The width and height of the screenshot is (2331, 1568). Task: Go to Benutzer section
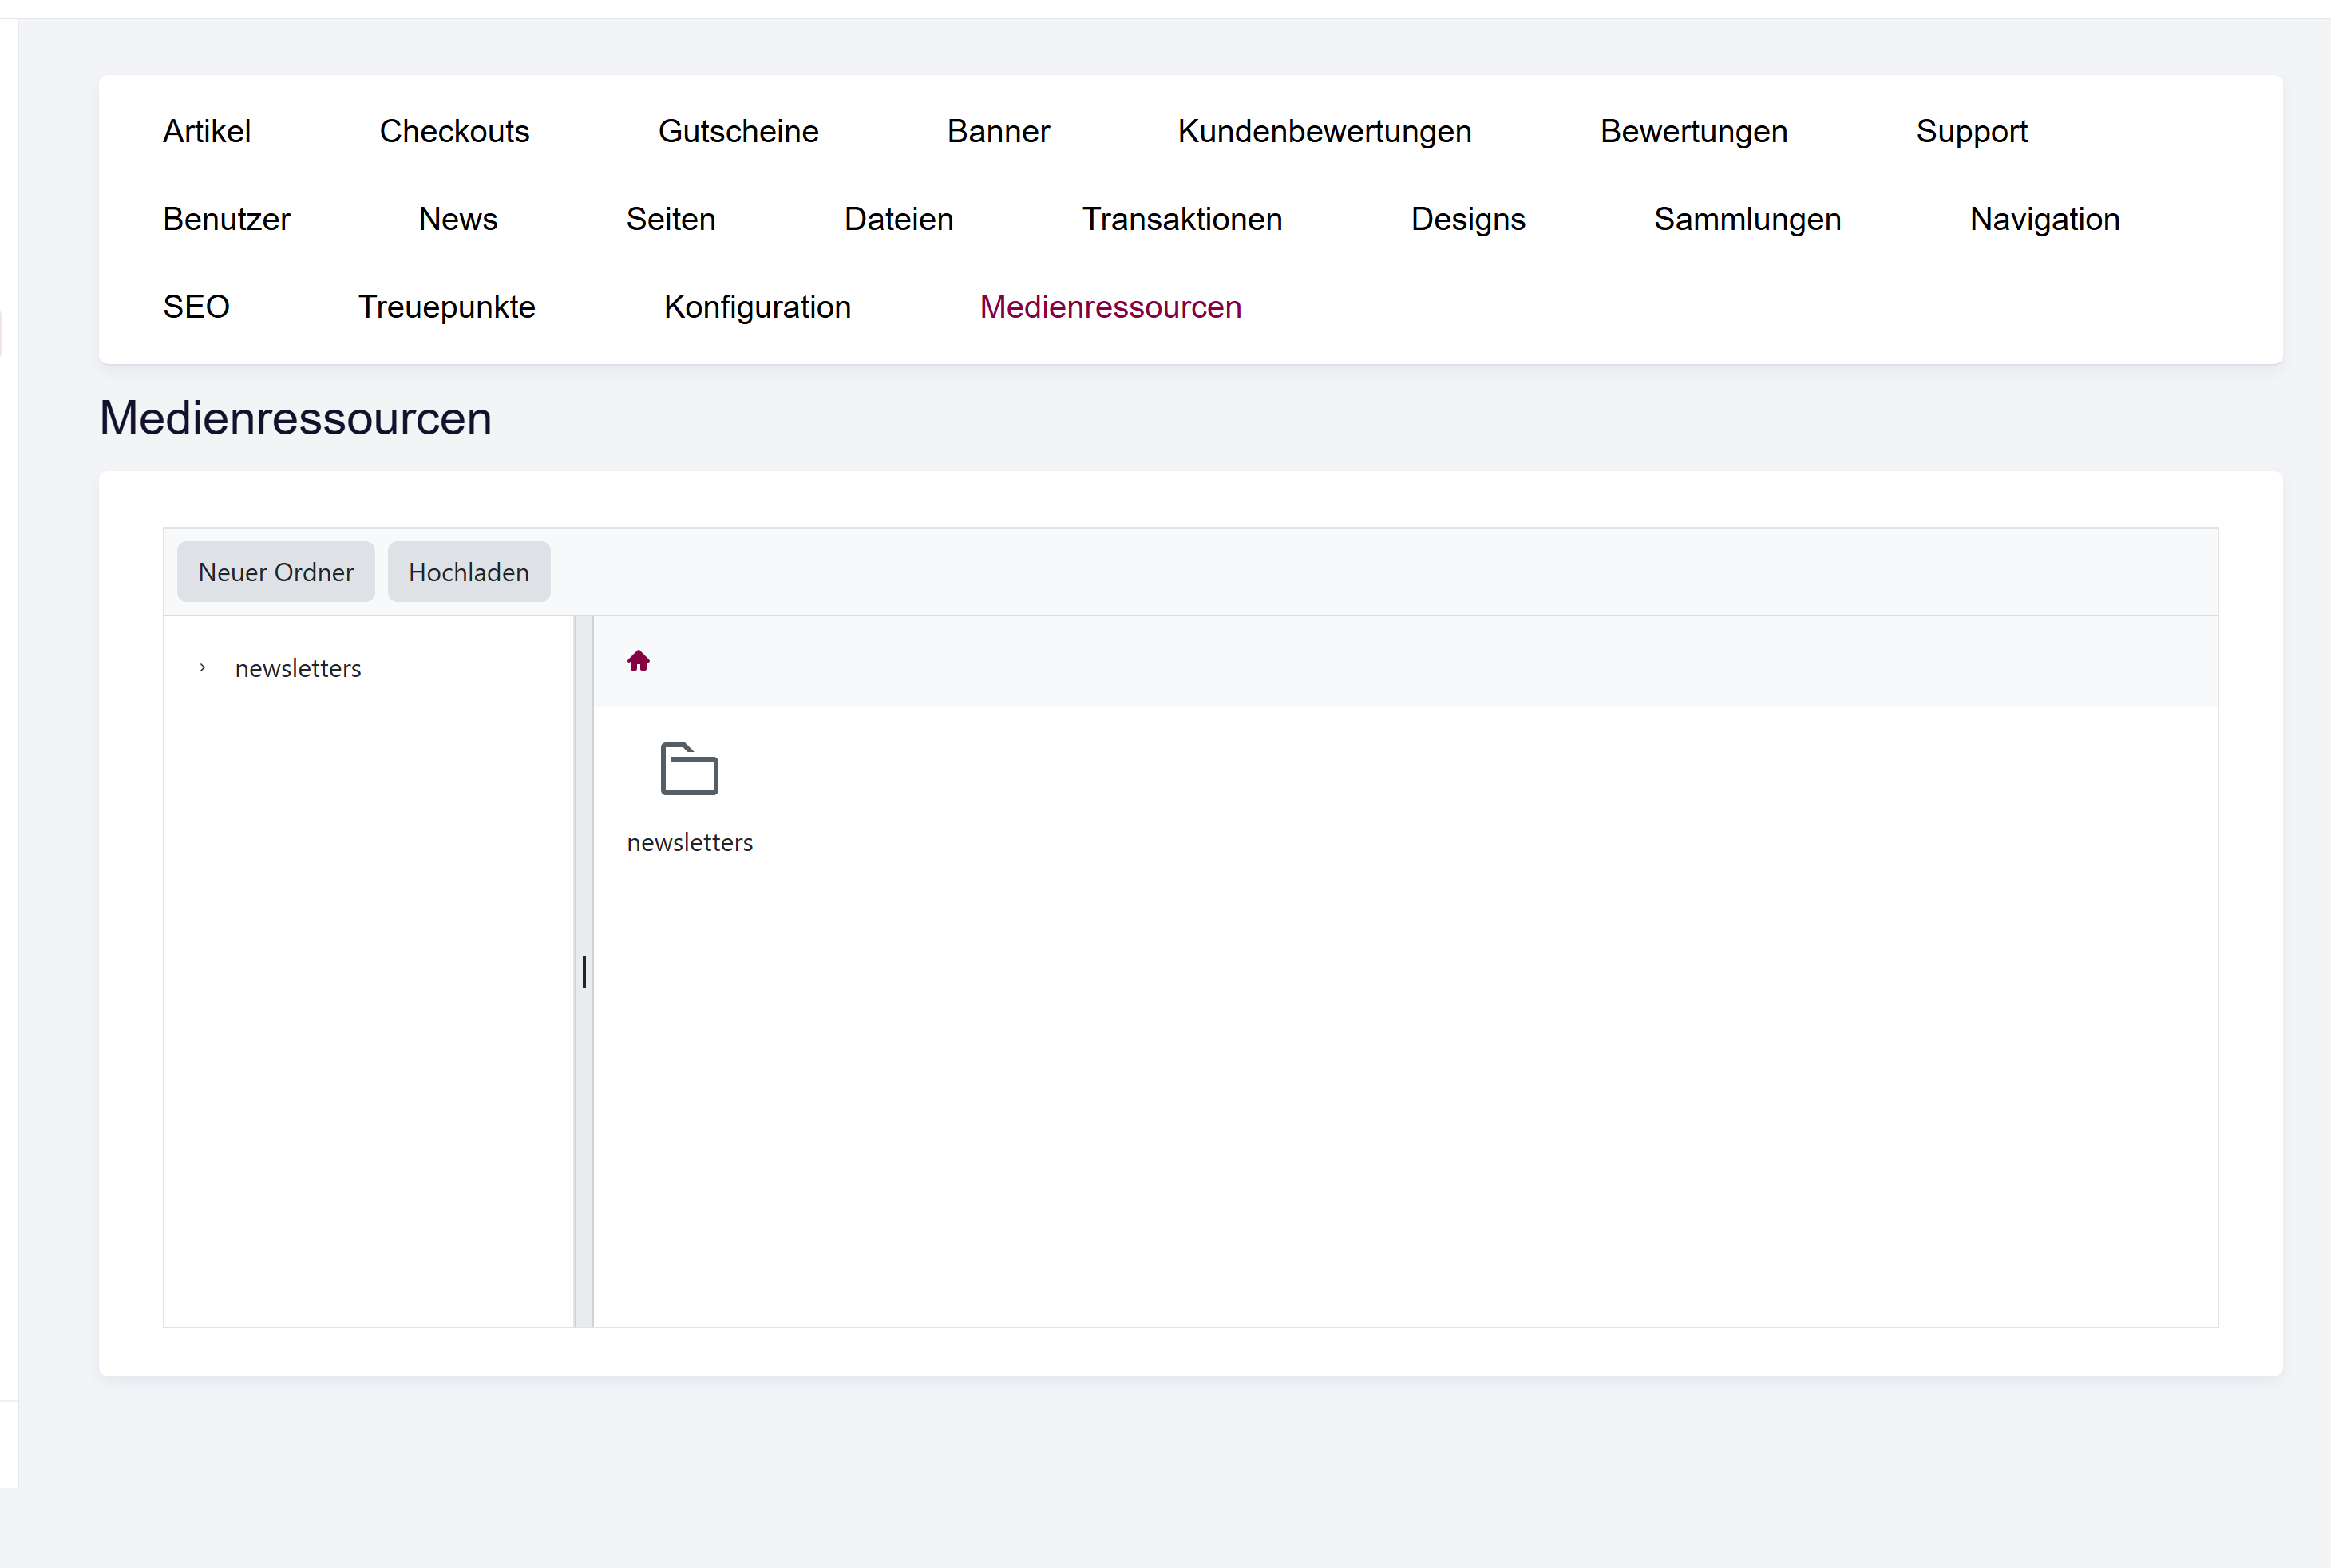[x=227, y=219]
